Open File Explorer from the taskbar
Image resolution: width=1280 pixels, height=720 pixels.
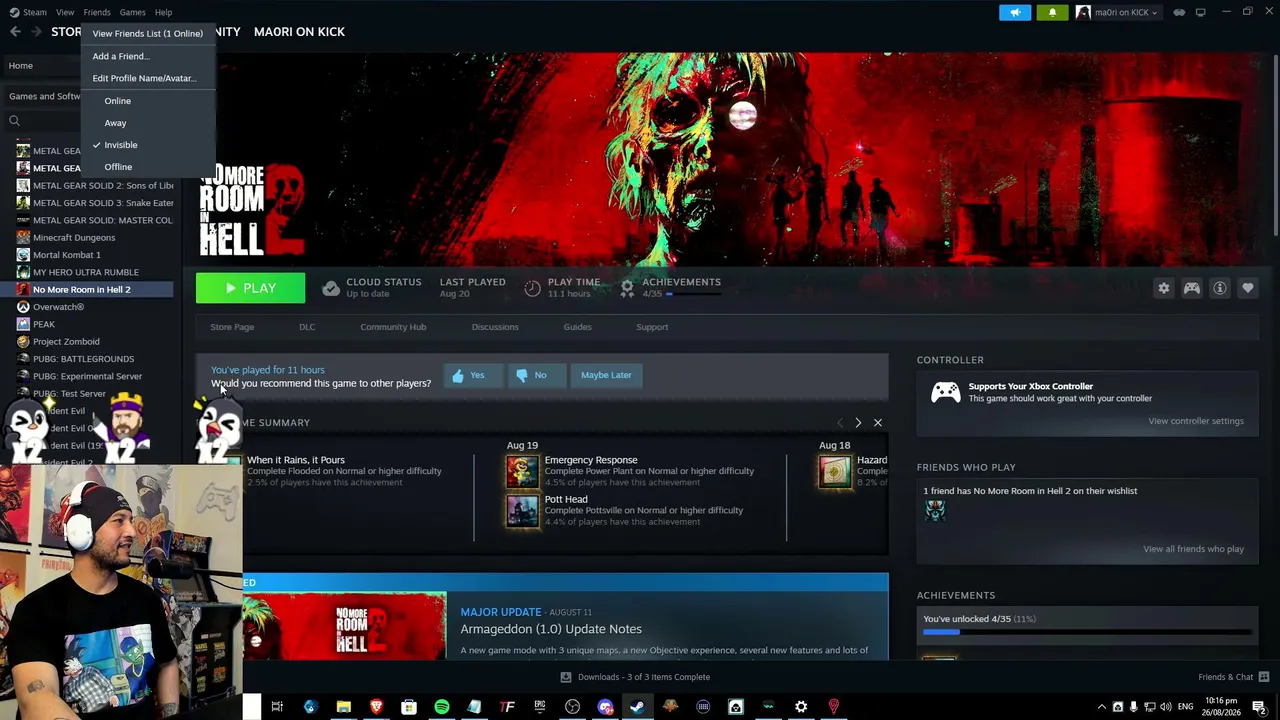[x=343, y=707]
